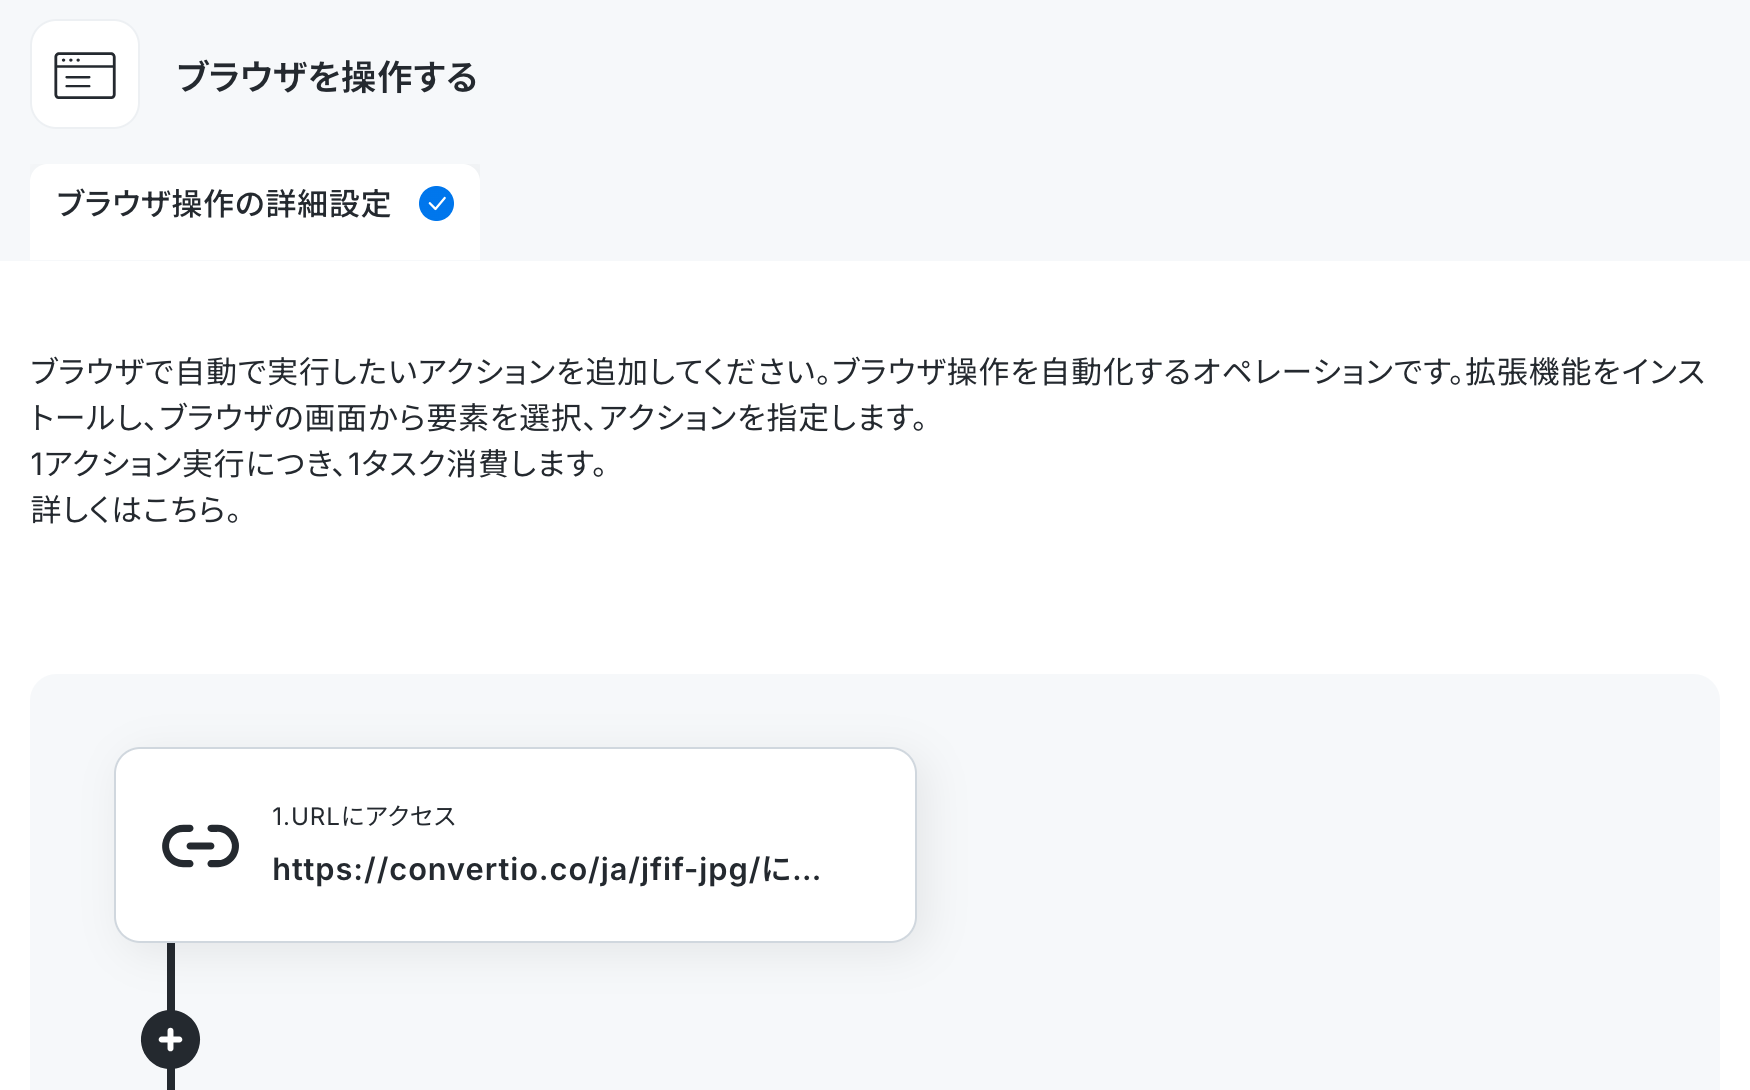
Task: Click the right blank part of URL card
Action: coord(868,845)
